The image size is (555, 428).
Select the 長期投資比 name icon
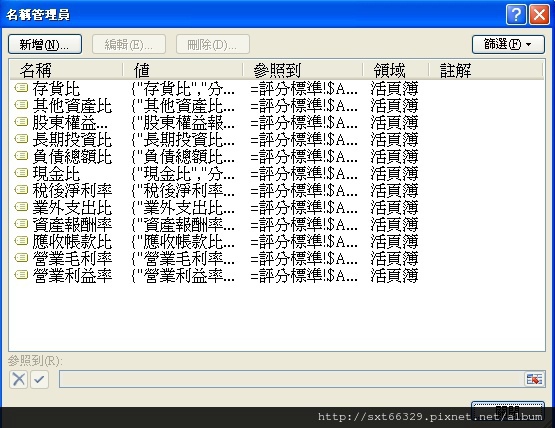21,139
